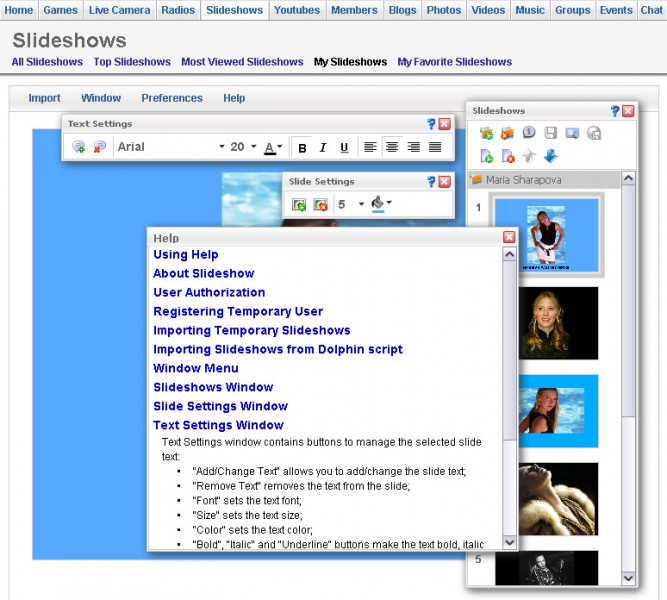Viewport: 667px width, 600px height.
Task: Open the Help menu in editor toolbar
Action: click(234, 98)
